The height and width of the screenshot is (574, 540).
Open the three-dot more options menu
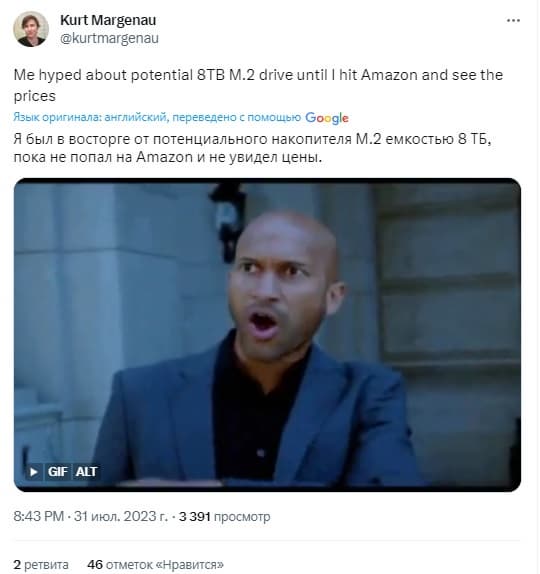513,20
